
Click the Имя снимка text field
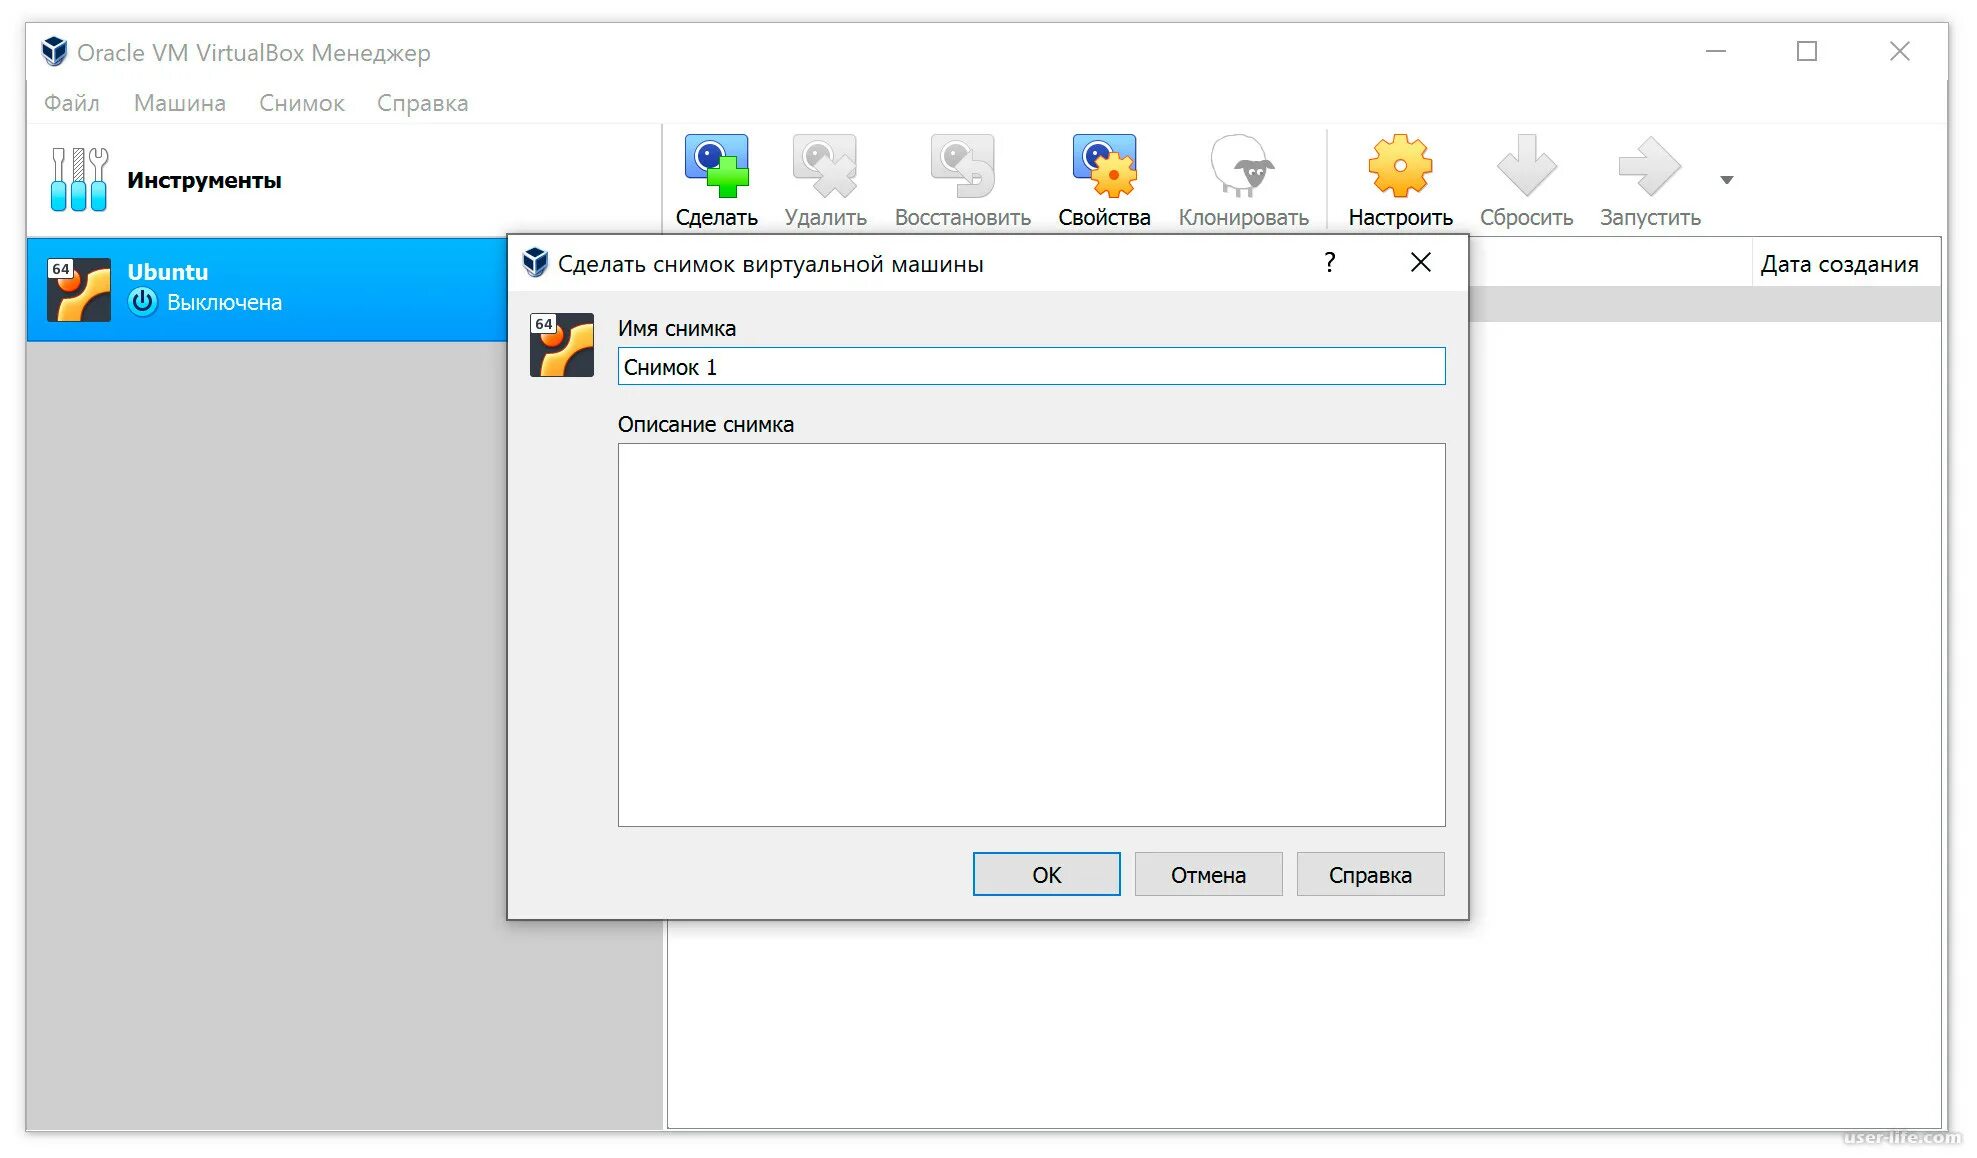click(1030, 367)
